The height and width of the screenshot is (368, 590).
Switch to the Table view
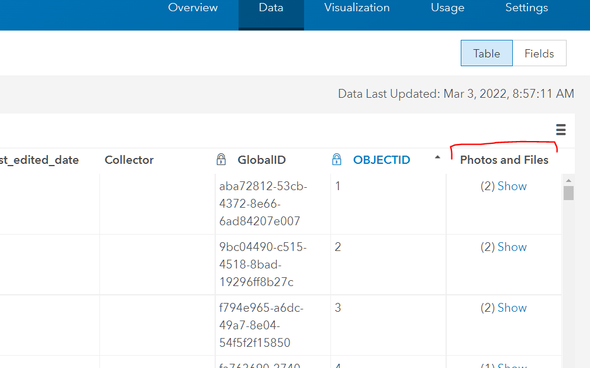point(487,53)
